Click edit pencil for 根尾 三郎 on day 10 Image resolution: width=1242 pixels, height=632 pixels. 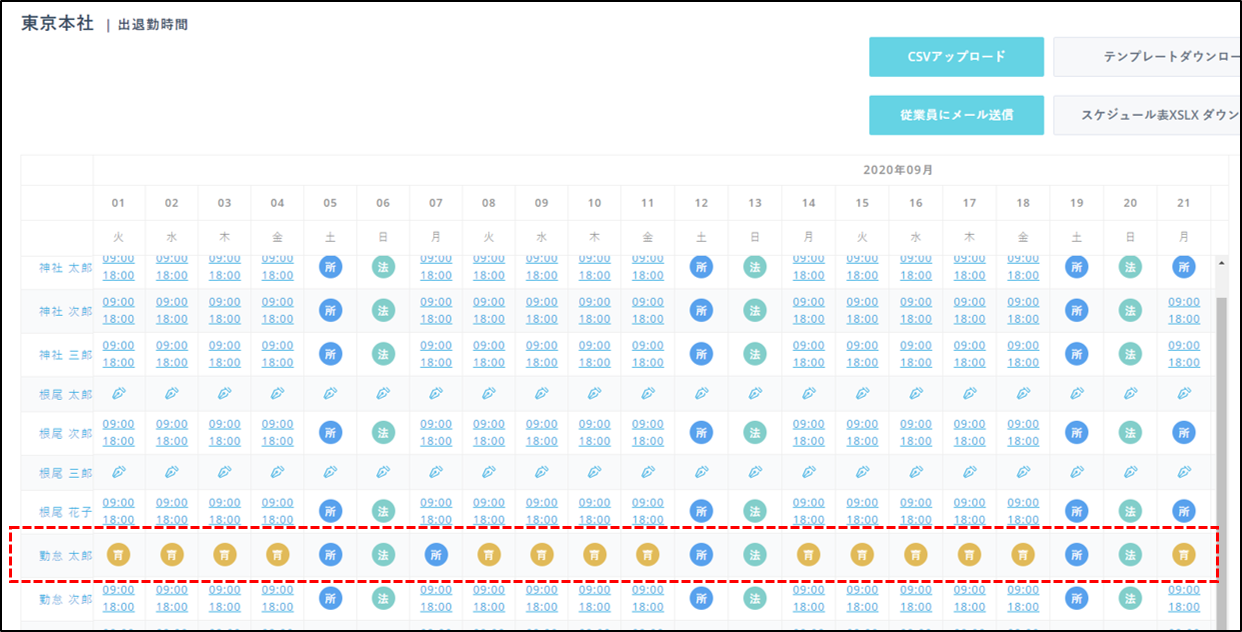(x=594, y=472)
